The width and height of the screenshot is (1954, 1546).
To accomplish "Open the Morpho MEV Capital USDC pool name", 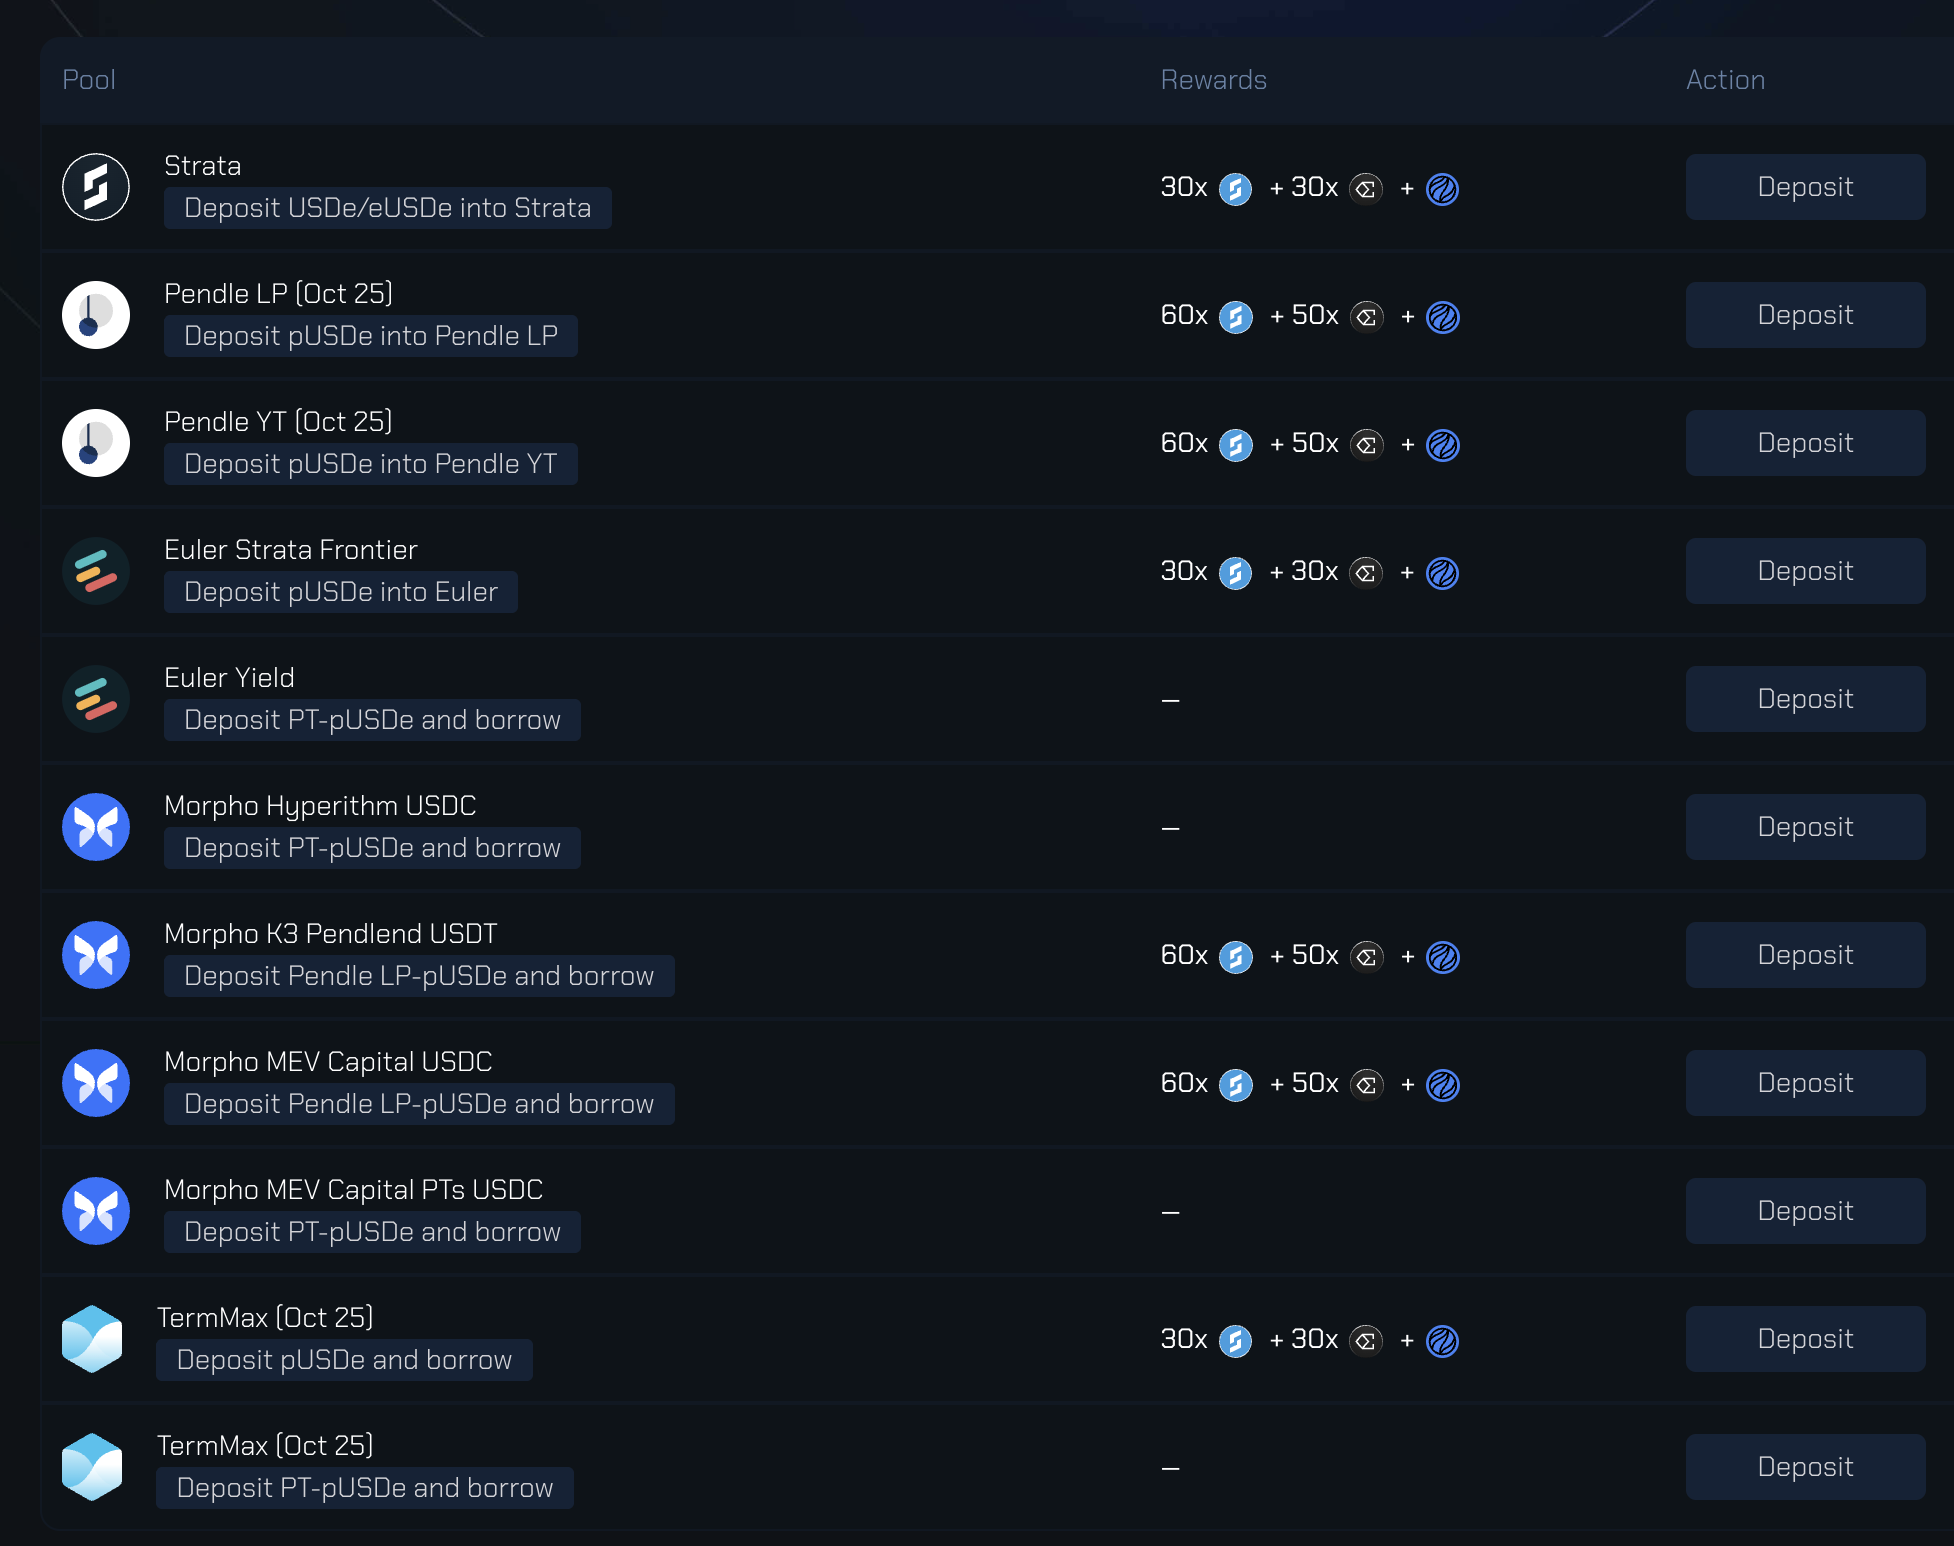I will pos(328,1061).
